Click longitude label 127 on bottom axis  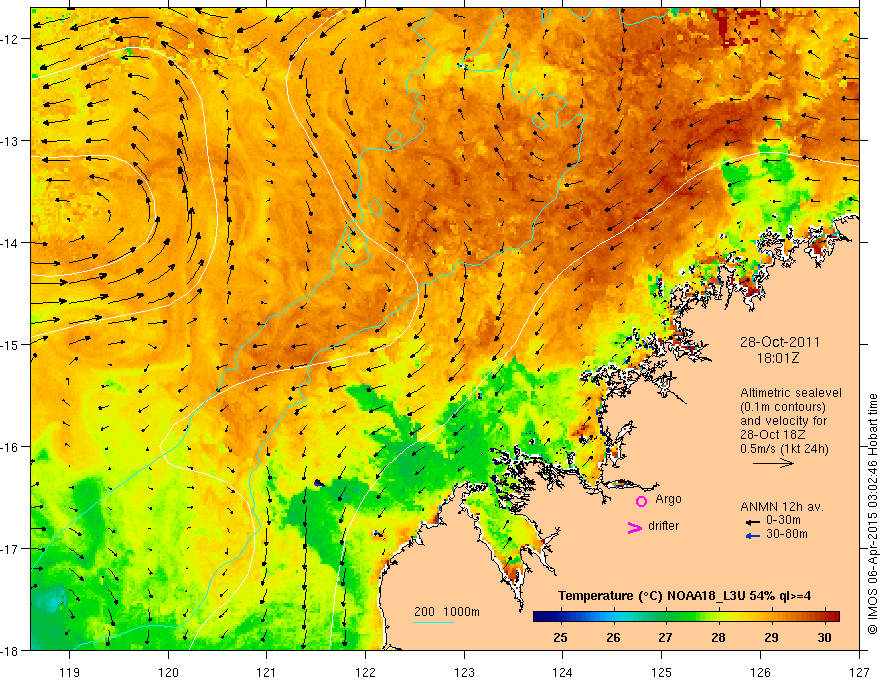859,672
